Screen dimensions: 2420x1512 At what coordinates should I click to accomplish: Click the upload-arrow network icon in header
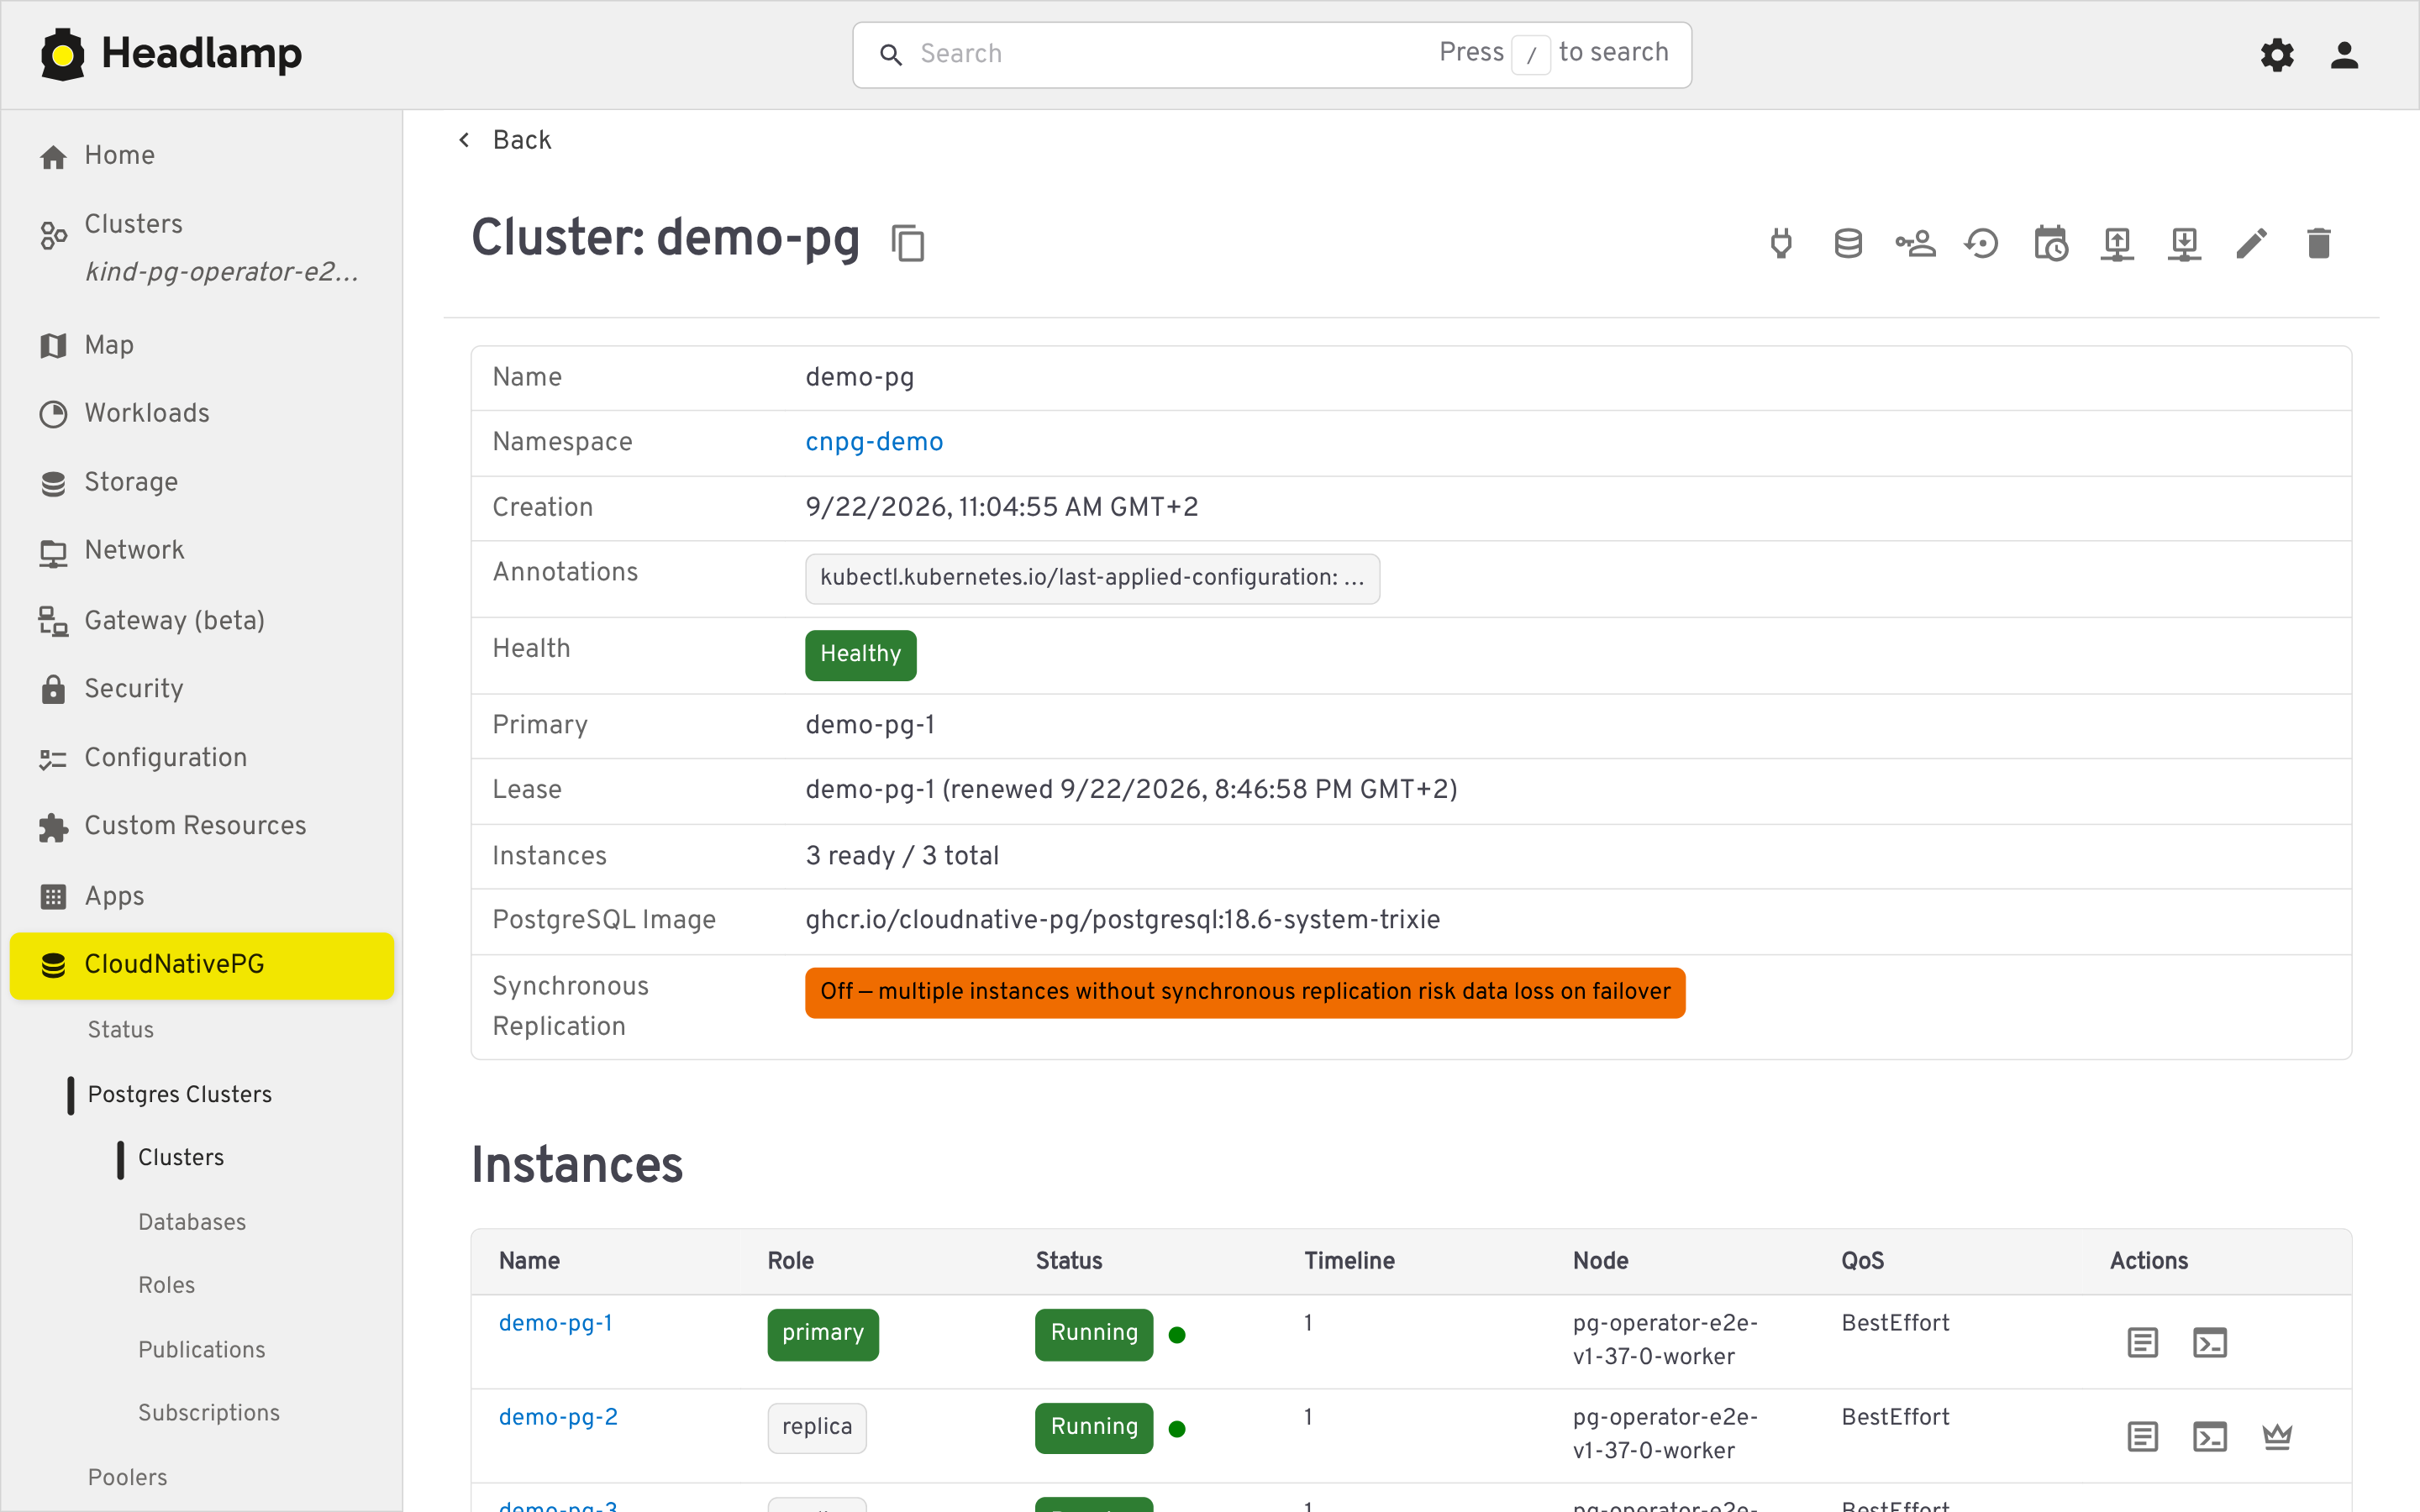[2117, 243]
